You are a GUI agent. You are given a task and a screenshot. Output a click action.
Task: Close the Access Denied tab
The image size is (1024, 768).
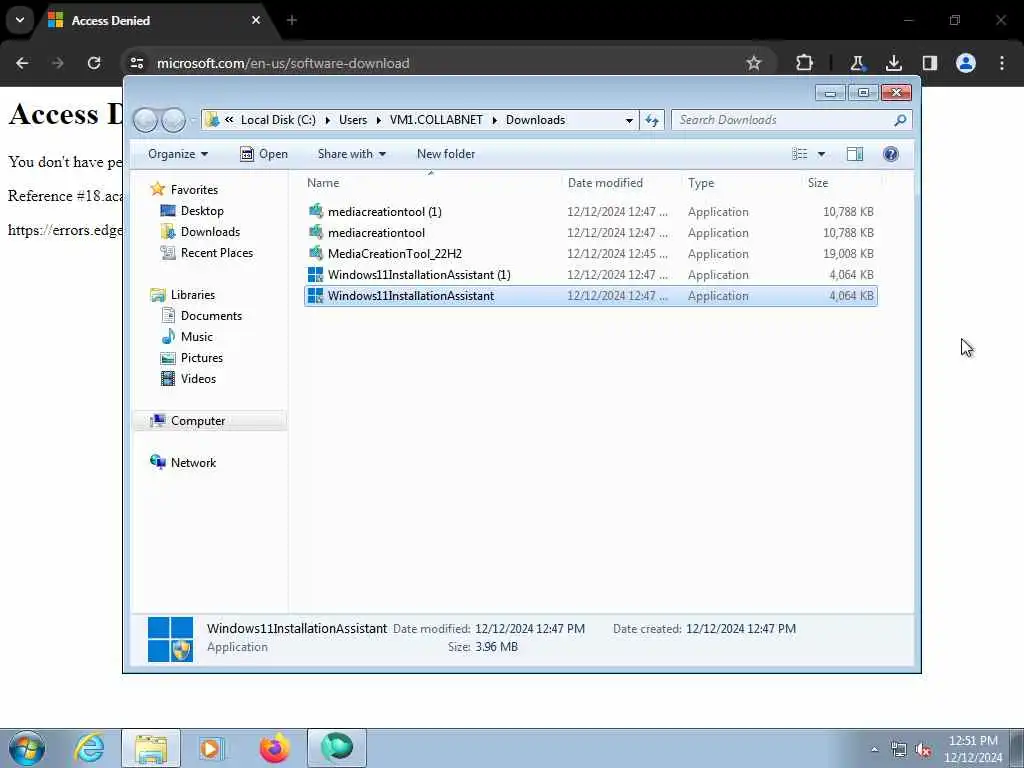256,20
